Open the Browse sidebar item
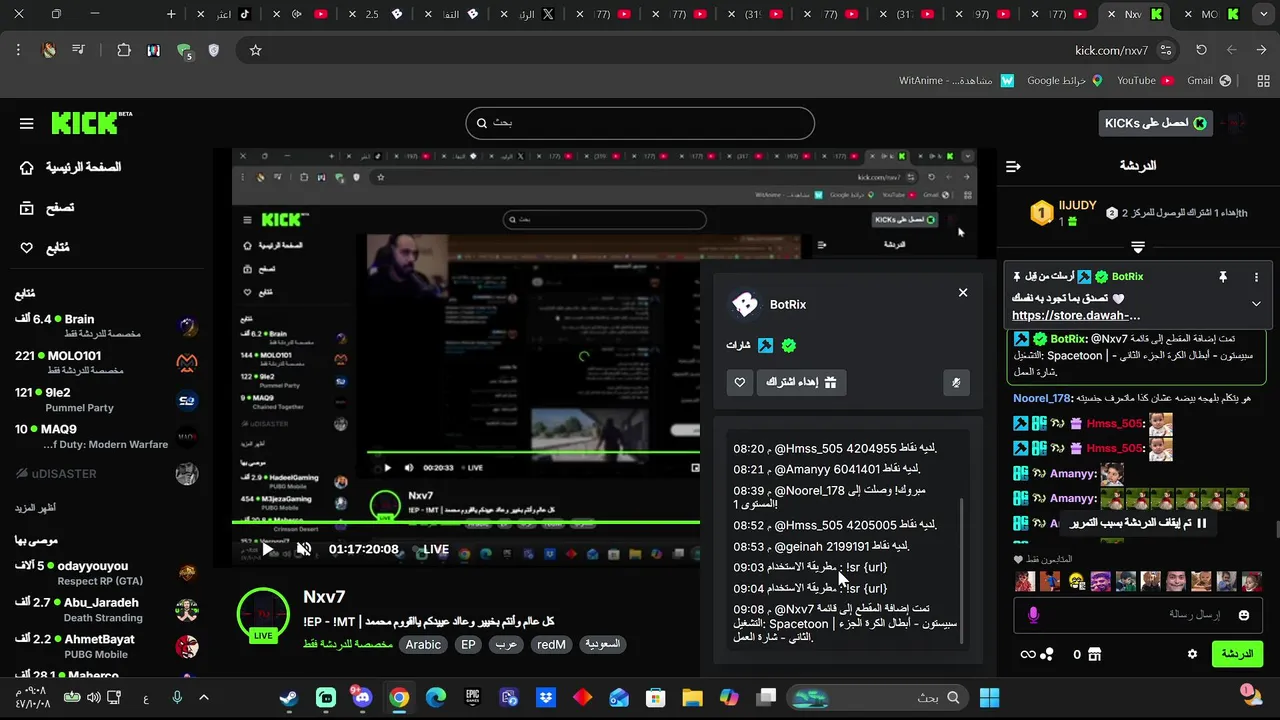Image resolution: width=1280 pixels, height=720 pixels. 47,208
